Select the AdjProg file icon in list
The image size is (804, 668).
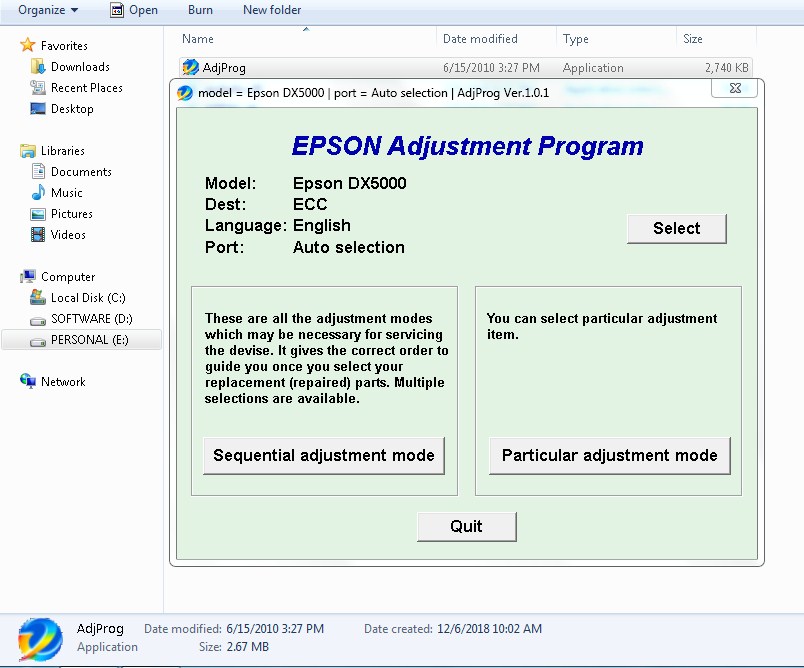[191, 67]
